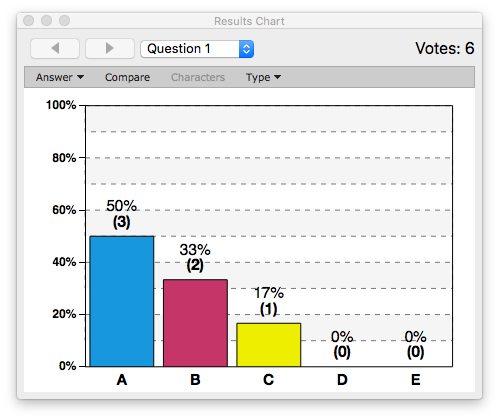Close the Results Chart window
This screenshot has width=499, height=420.
point(29,21)
